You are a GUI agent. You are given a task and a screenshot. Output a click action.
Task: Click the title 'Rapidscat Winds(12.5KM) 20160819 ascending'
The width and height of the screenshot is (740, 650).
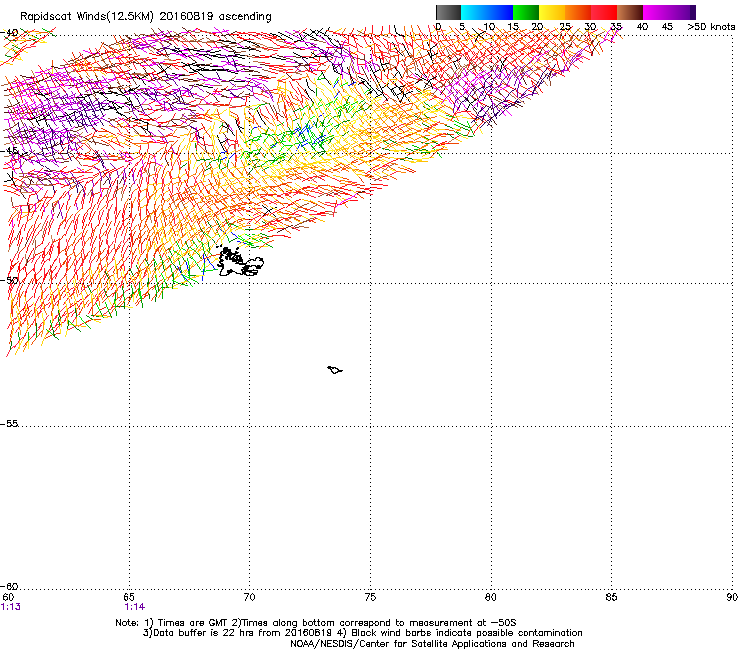(x=146, y=17)
